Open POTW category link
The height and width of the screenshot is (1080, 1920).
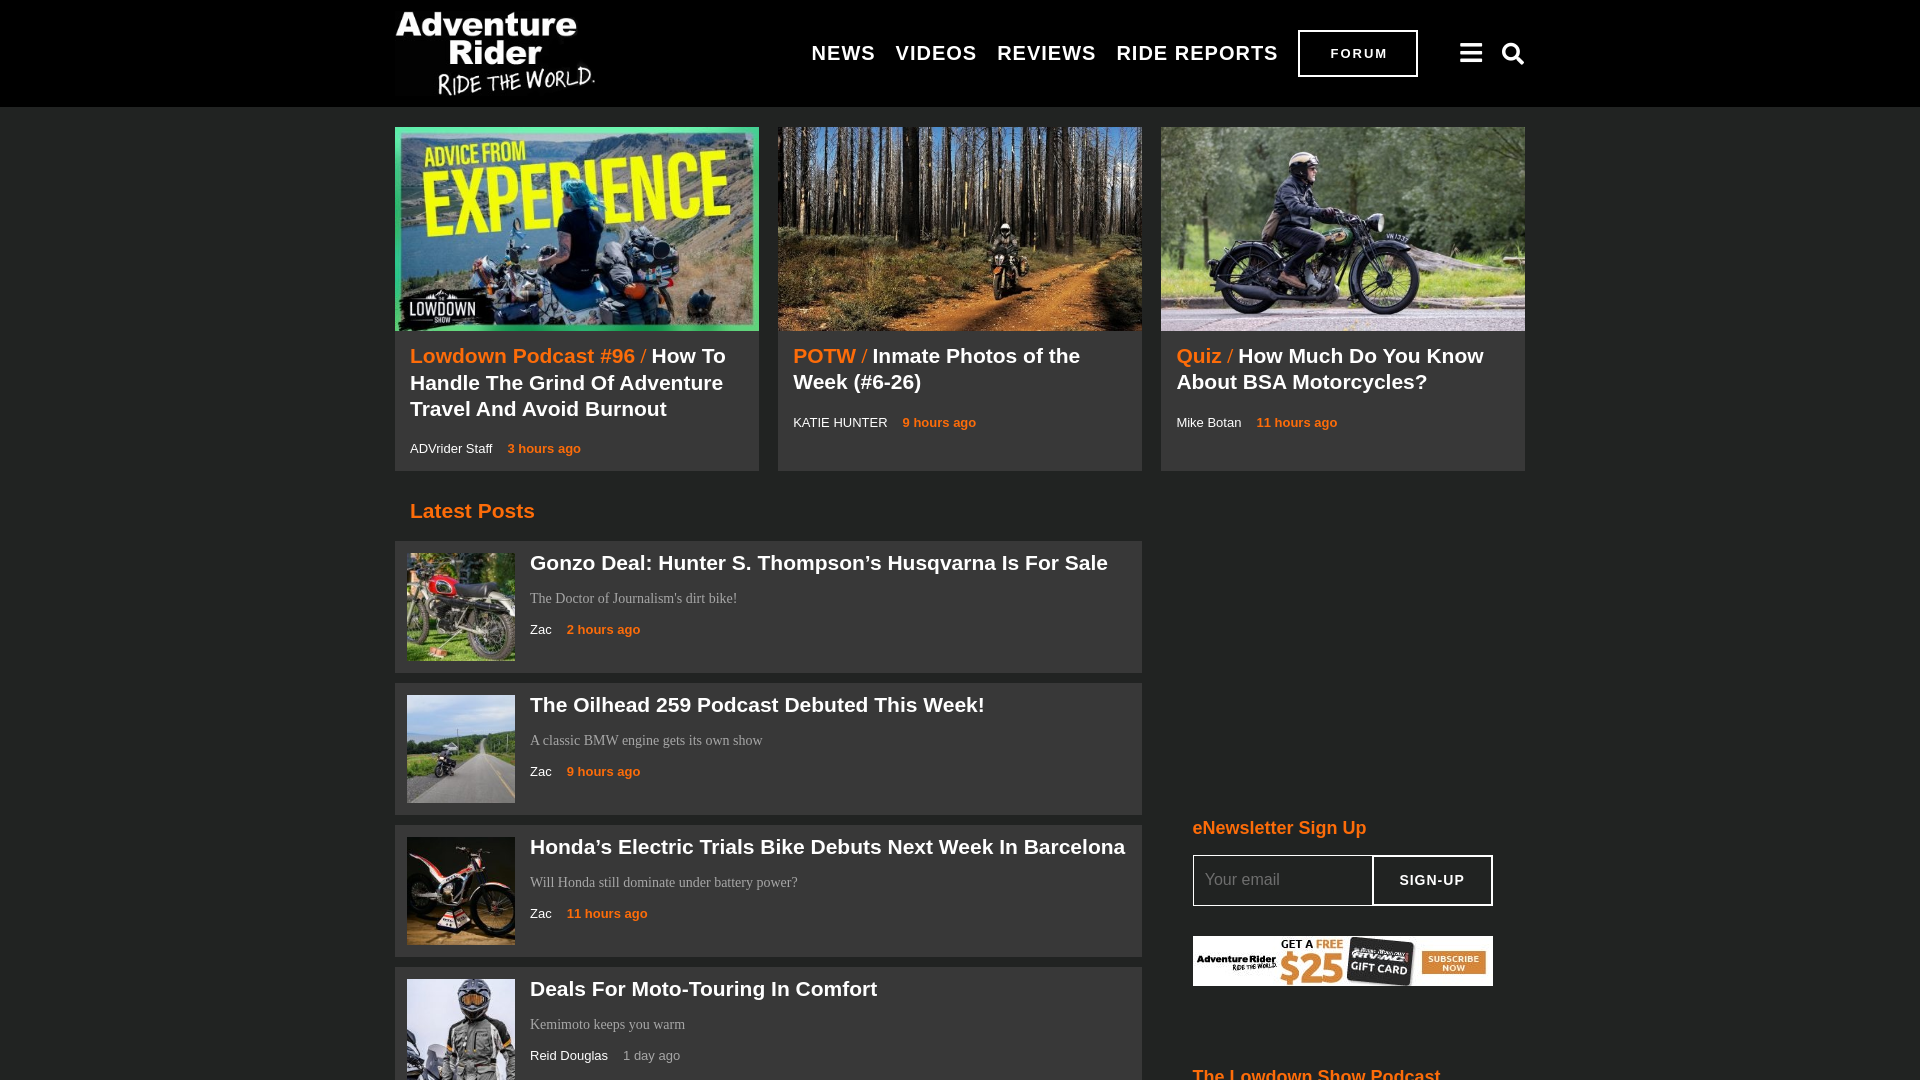tap(824, 356)
